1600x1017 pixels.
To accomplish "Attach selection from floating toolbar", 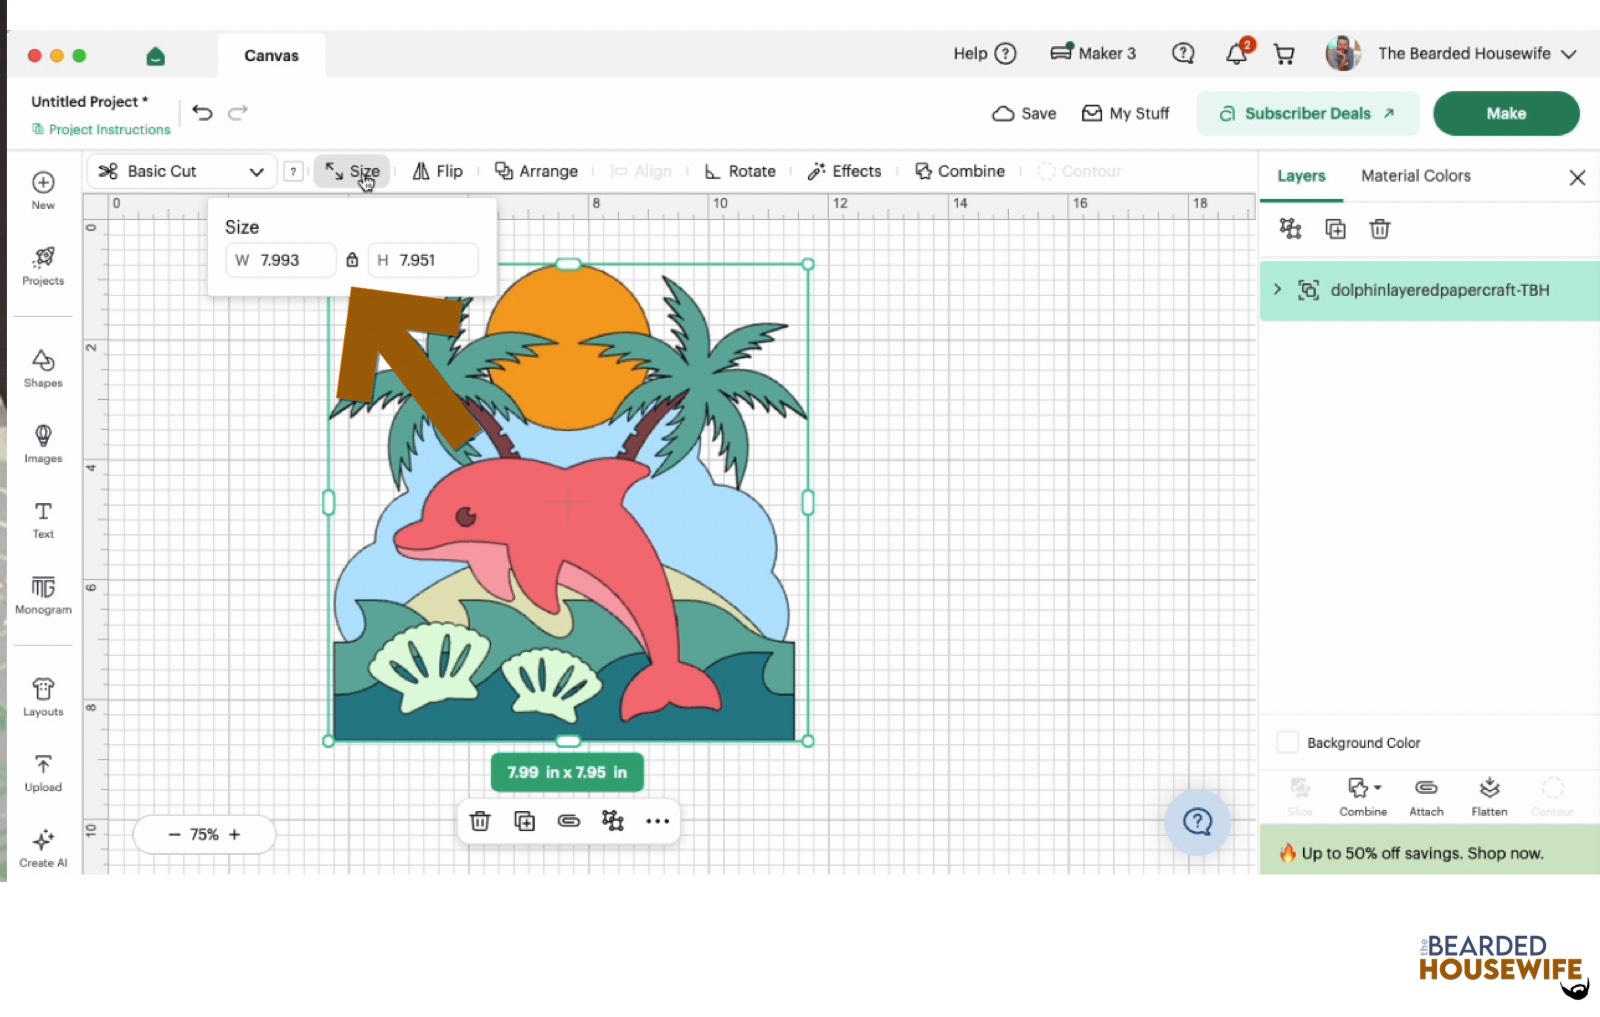I will point(569,821).
